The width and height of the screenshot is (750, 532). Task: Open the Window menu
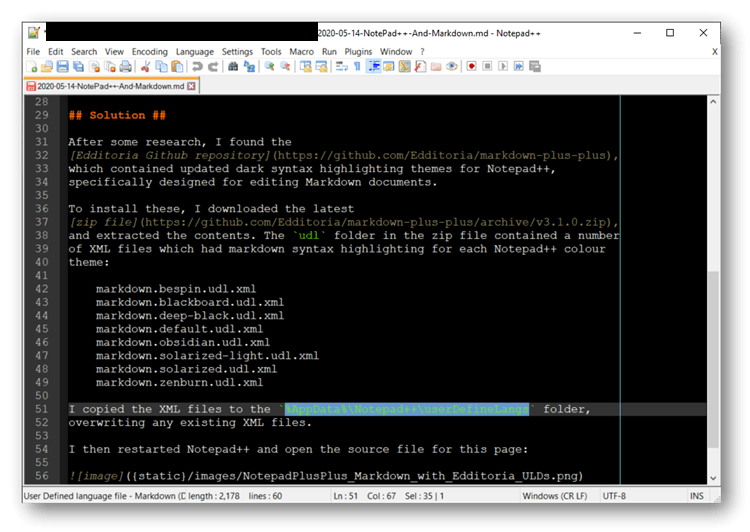396,52
